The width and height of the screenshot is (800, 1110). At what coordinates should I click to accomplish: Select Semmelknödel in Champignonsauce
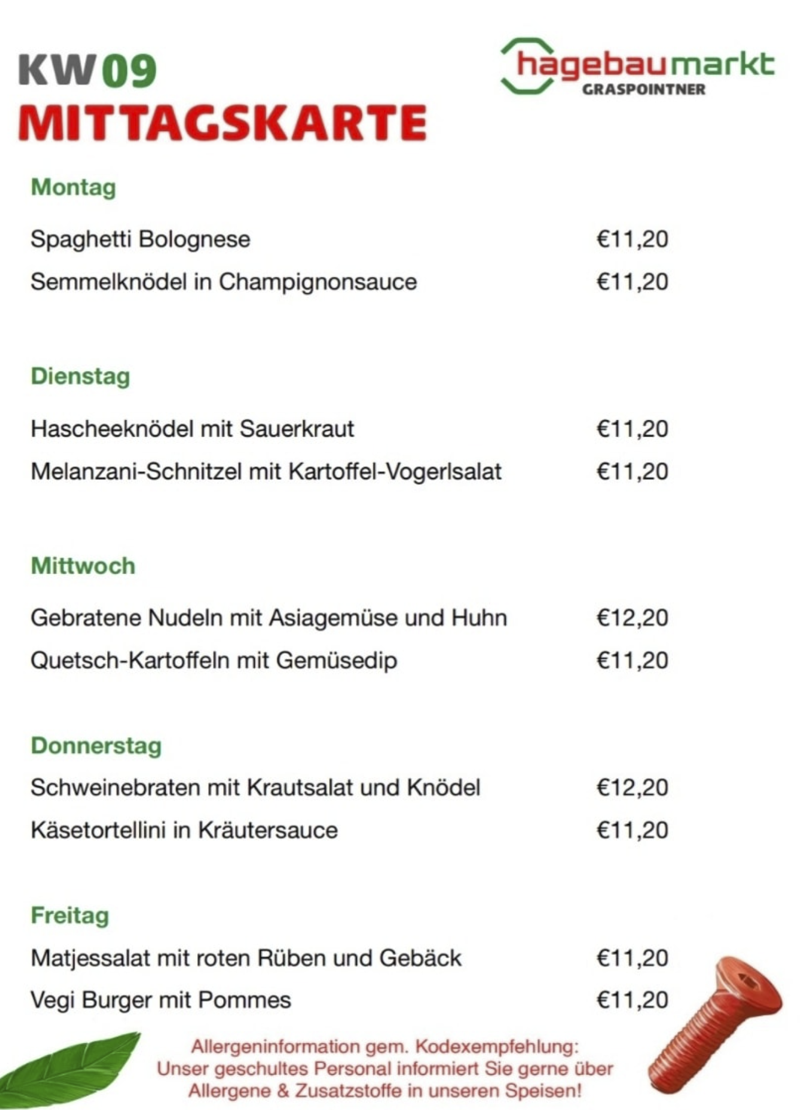point(223,282)
